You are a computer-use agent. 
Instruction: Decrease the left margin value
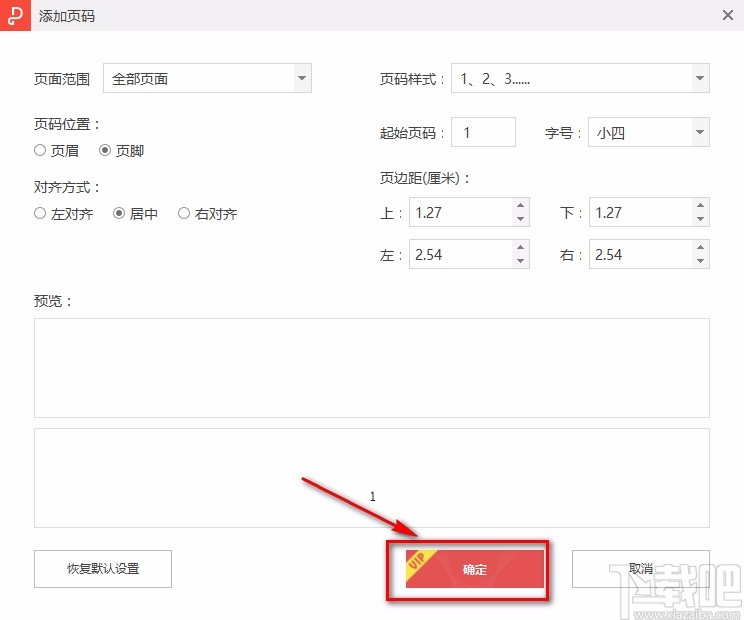tap(520, 261)
